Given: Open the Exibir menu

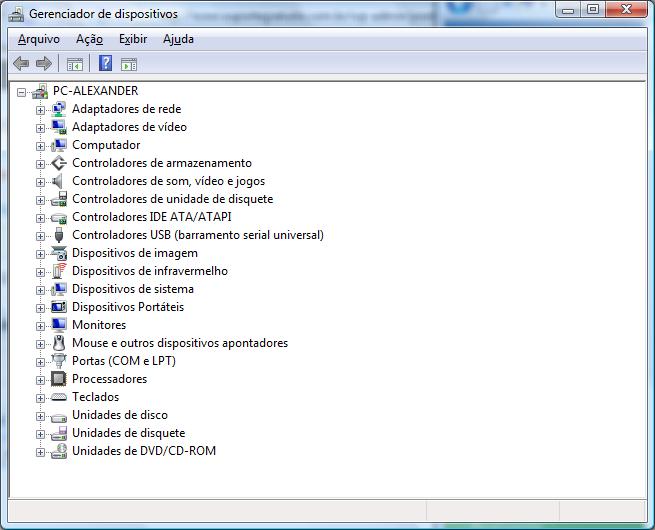Looking at the screenshot, I should 132,39.
